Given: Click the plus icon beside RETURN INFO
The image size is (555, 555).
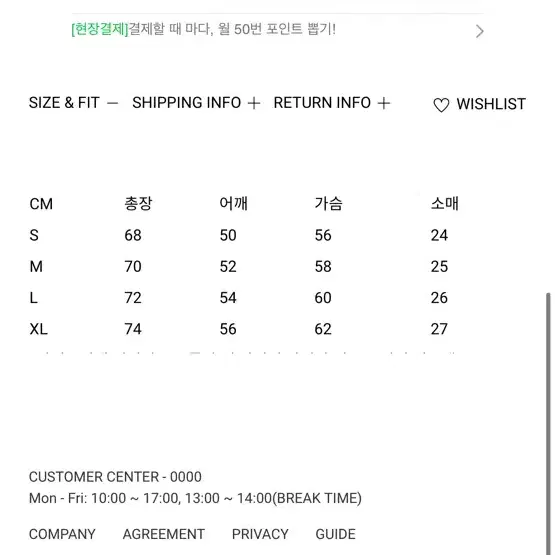Looking at the screenshot, I should (x=384, y=103).
